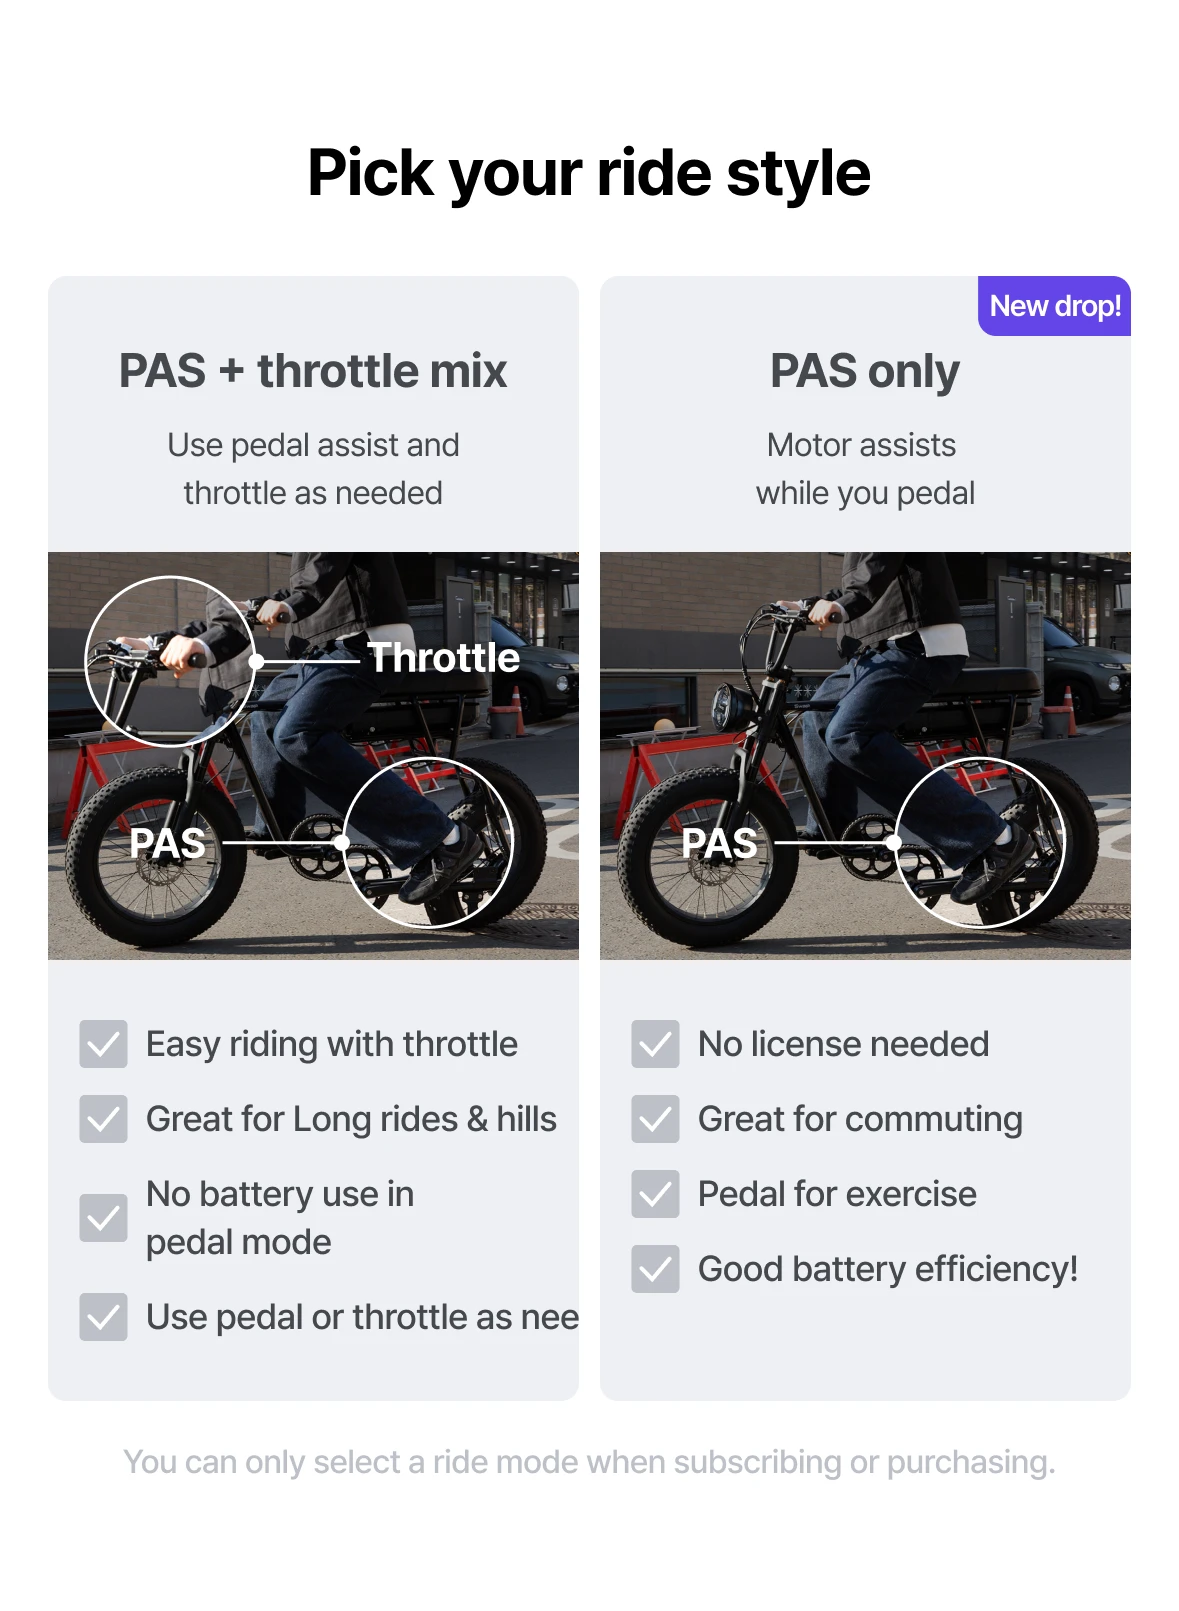
Task: Check the 'Good battery efficiency!' checkbox
Action: (655, 1269)
